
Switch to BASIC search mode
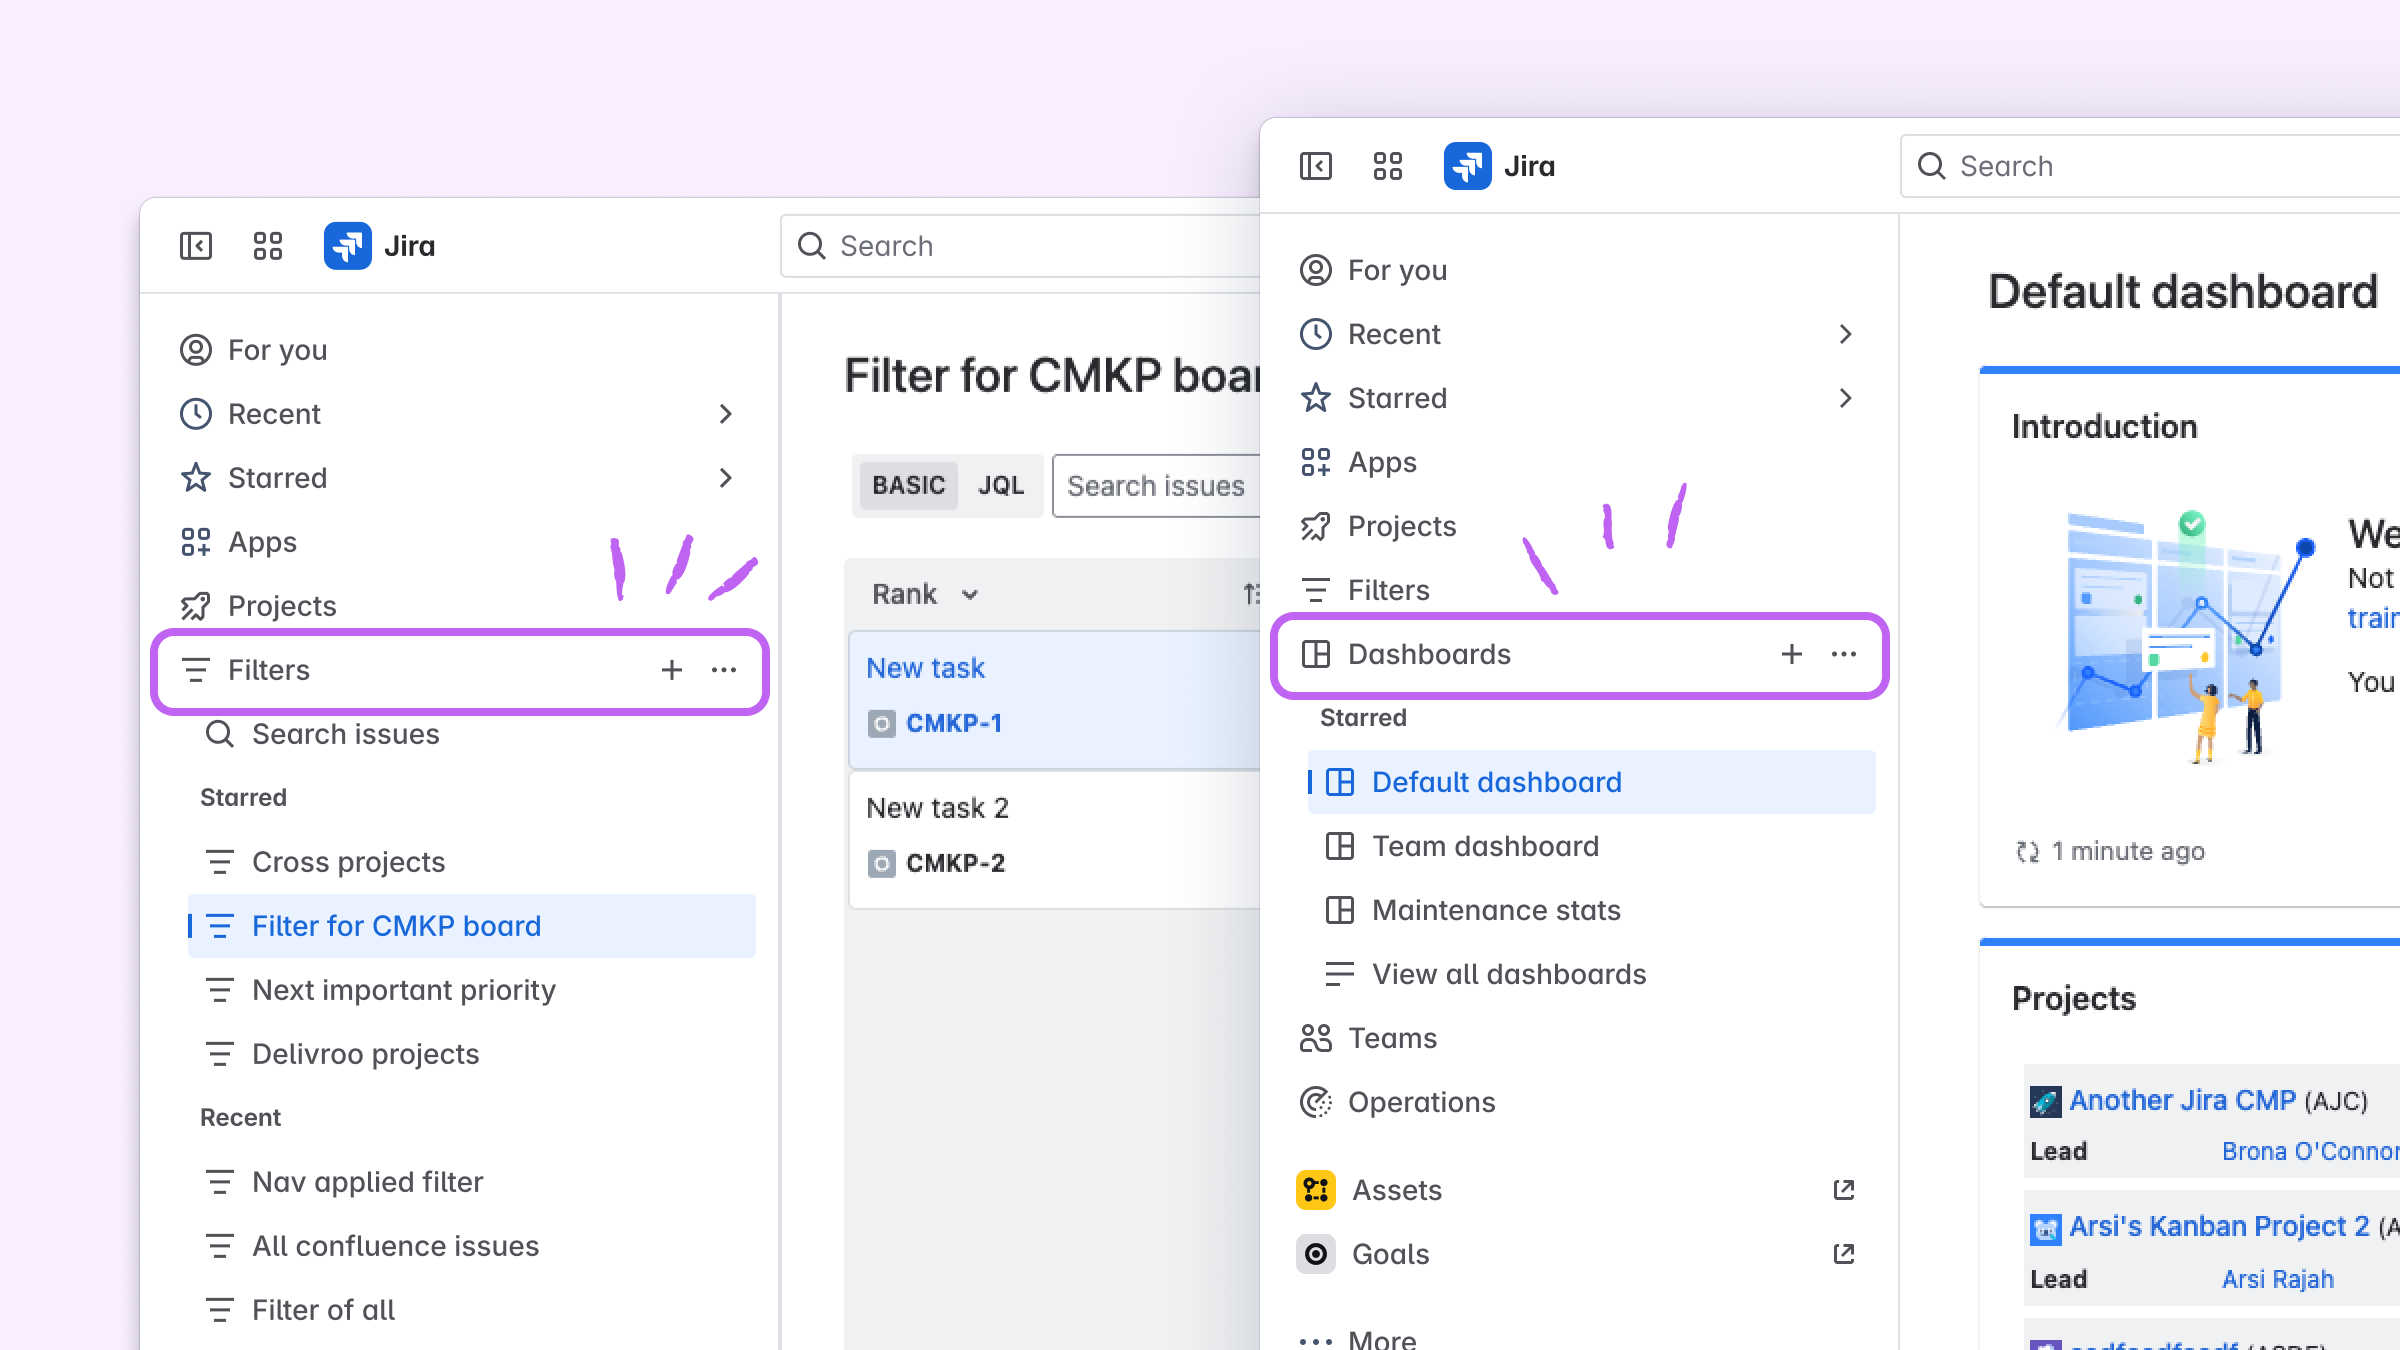point(908,485)
